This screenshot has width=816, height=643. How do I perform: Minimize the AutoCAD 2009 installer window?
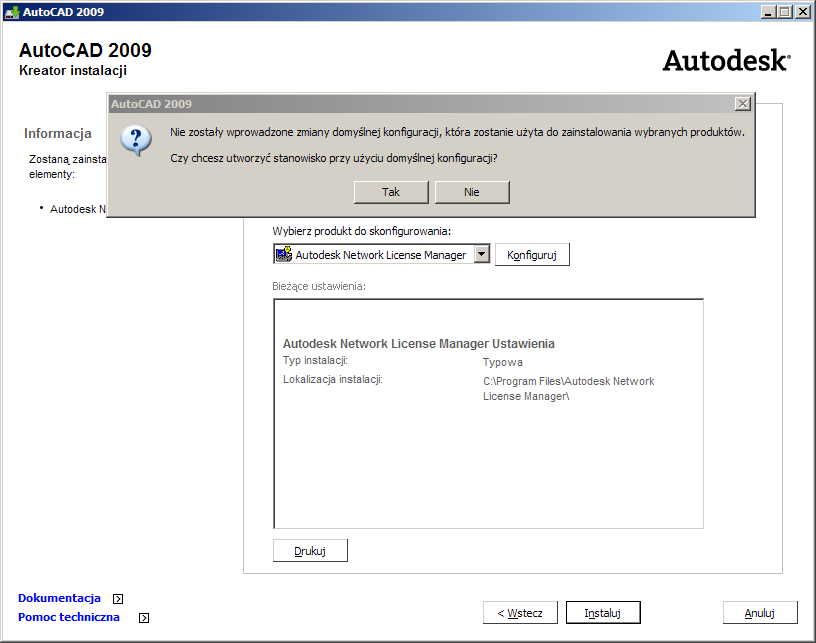click(x=769, y=11)
